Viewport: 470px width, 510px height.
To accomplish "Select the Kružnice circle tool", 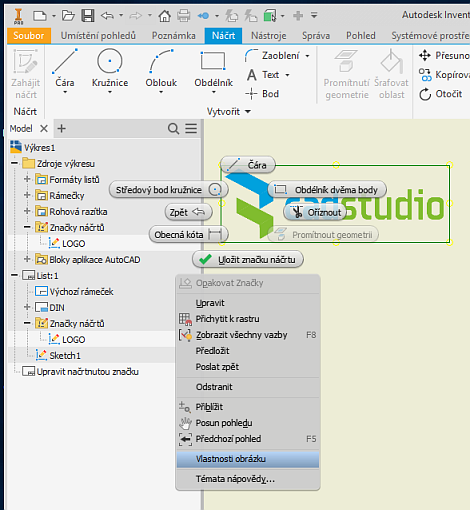I will pos(110,68).
